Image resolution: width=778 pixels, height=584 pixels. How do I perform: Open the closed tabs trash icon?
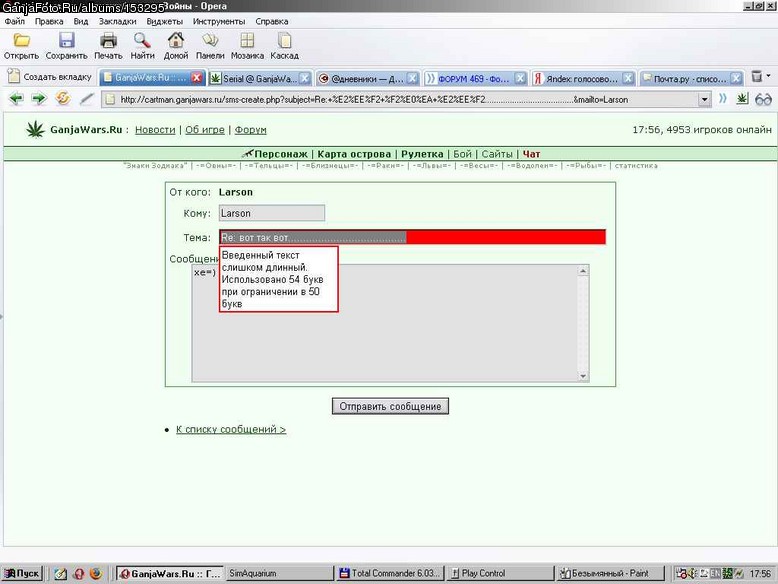(757, 76)
